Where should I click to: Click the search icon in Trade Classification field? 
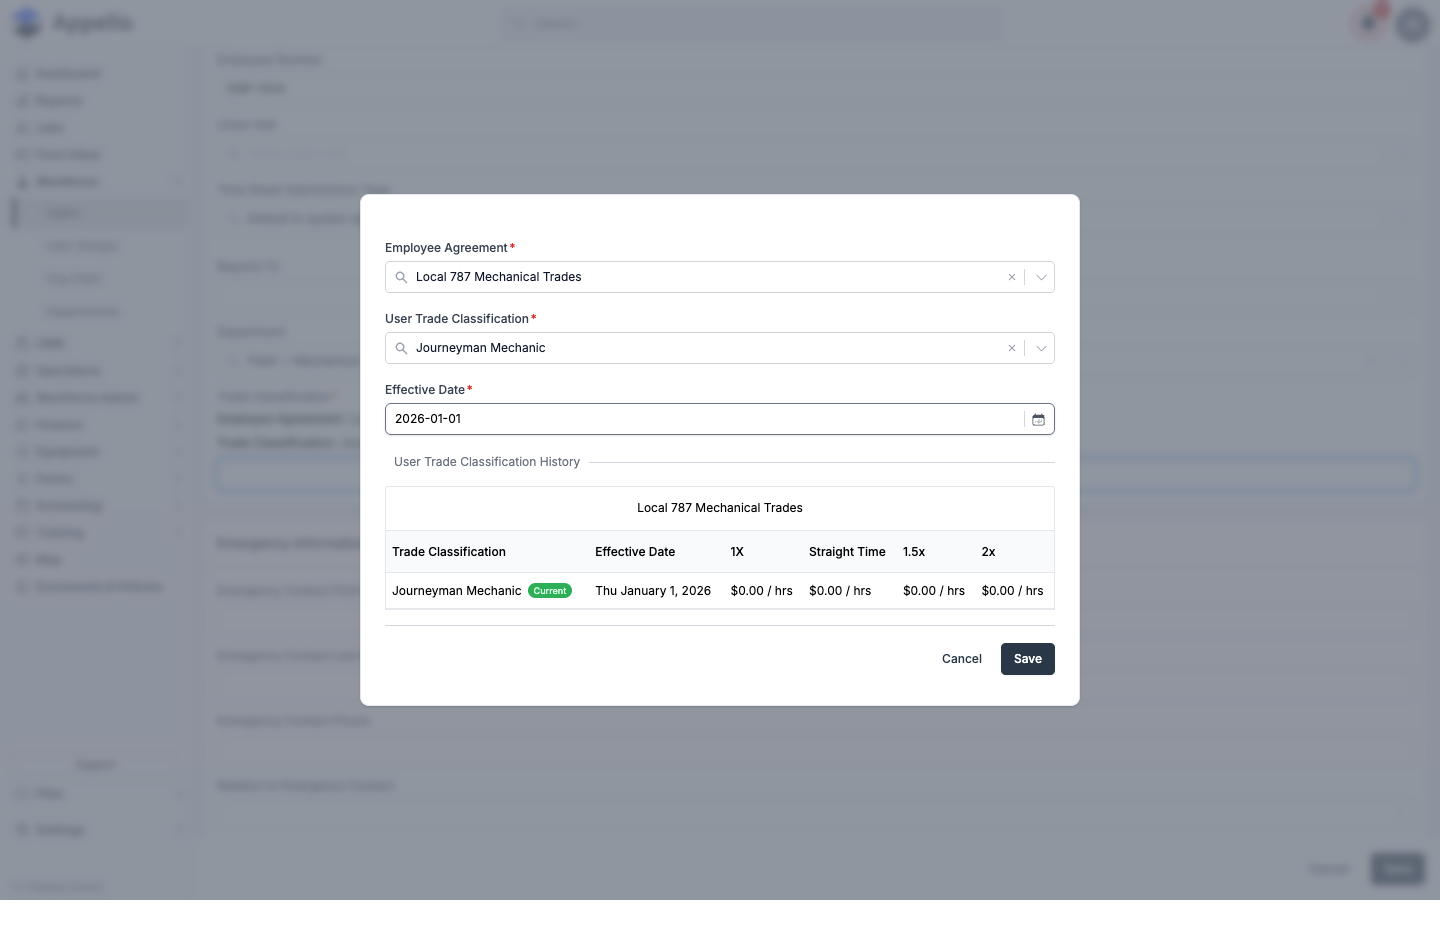pos(401,348)
